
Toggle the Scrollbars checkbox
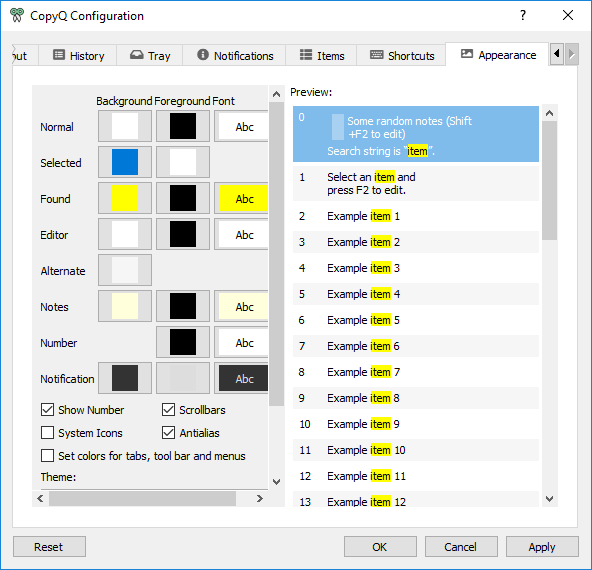[x=168, y=410]
